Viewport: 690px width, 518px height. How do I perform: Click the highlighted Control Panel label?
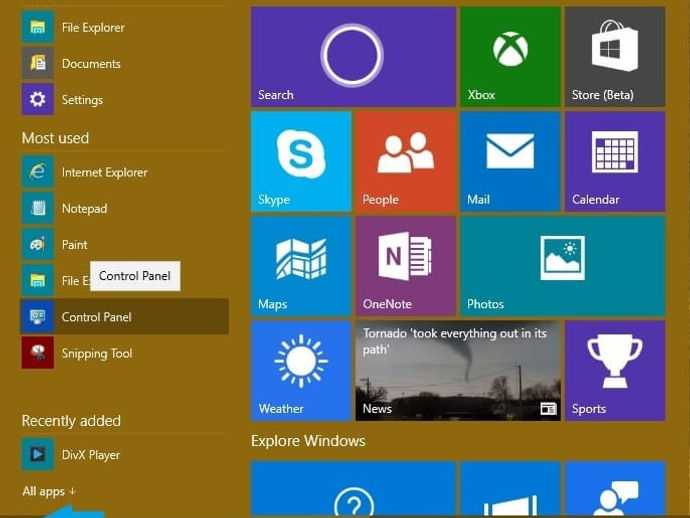(x=96, y=317)
